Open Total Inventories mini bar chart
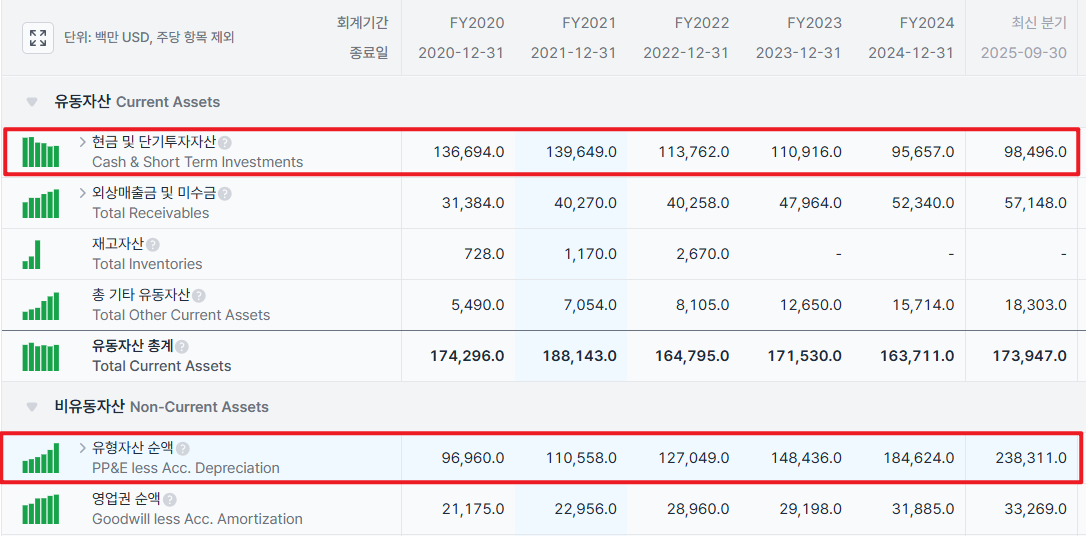Screen dimensions: 1086x536 (x=31, y=254)
